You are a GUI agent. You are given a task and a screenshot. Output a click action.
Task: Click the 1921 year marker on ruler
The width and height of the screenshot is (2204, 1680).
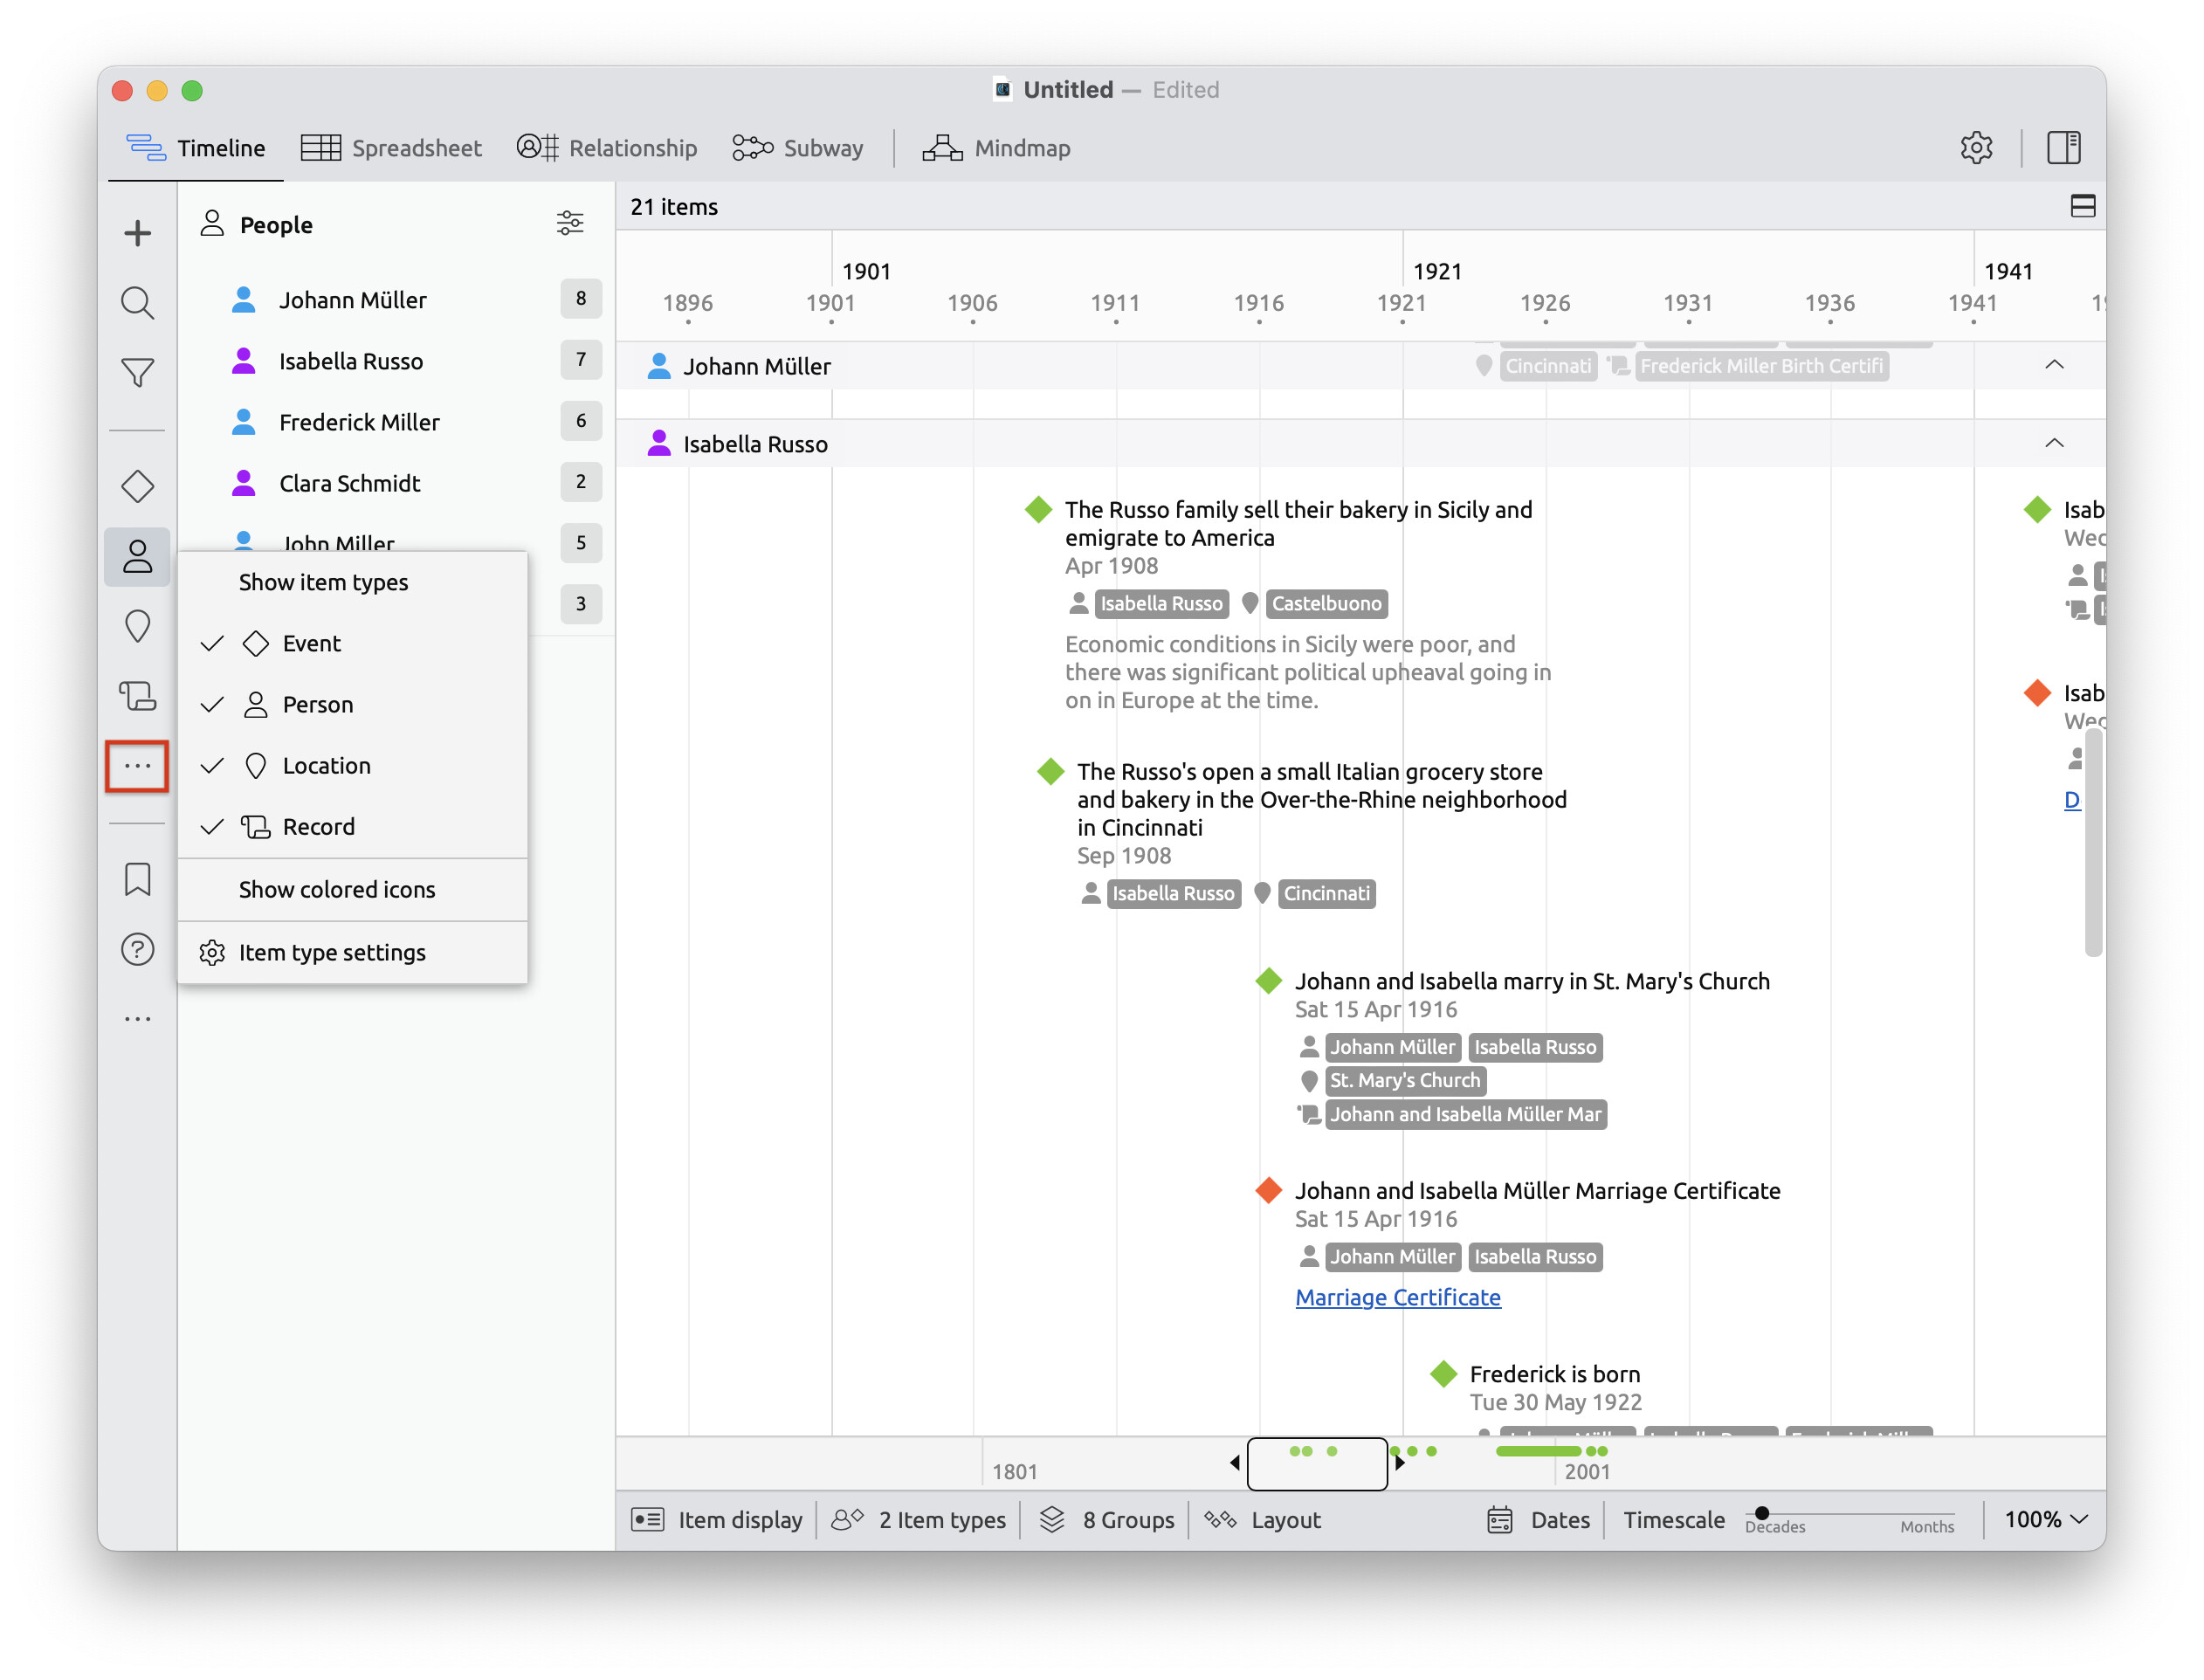(1437, 271)
